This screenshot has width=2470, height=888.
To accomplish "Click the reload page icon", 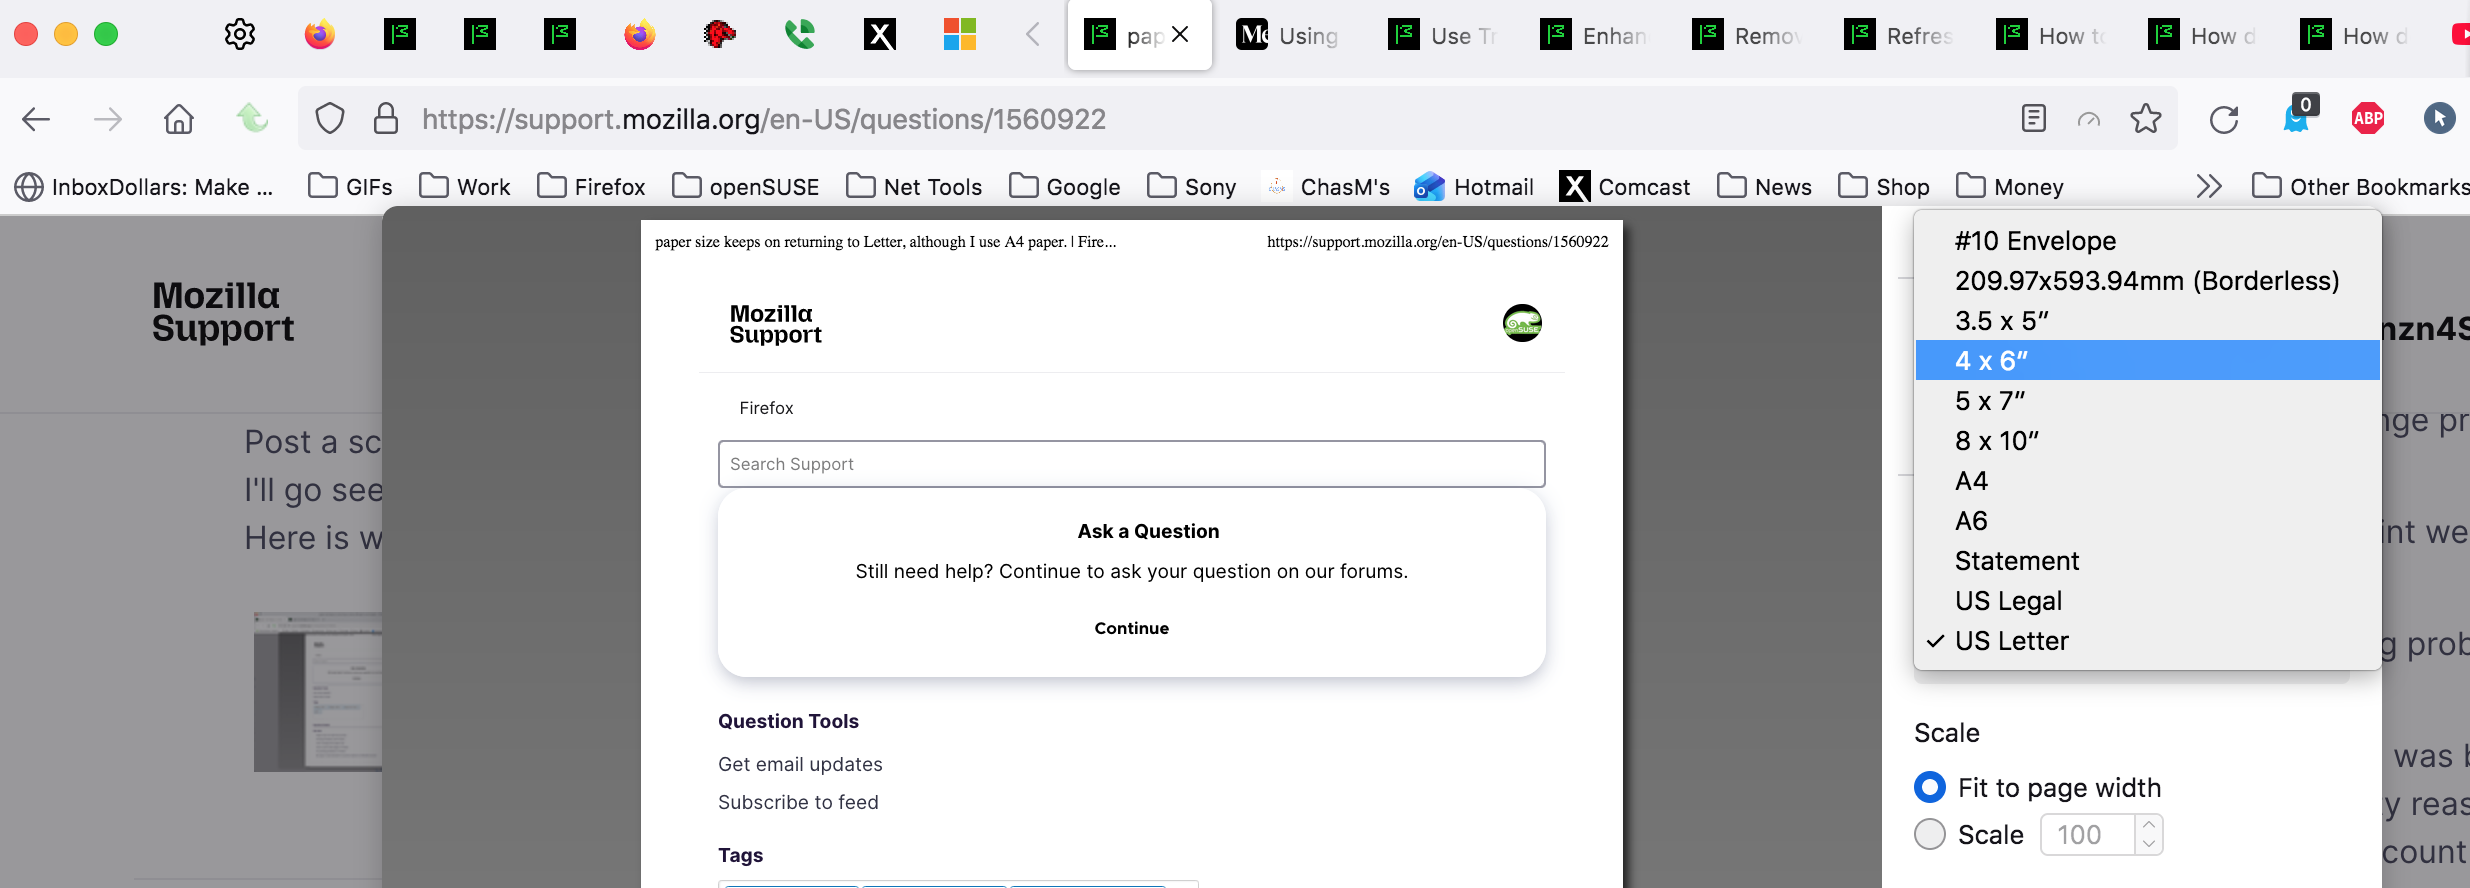I will click(2223, 120).
